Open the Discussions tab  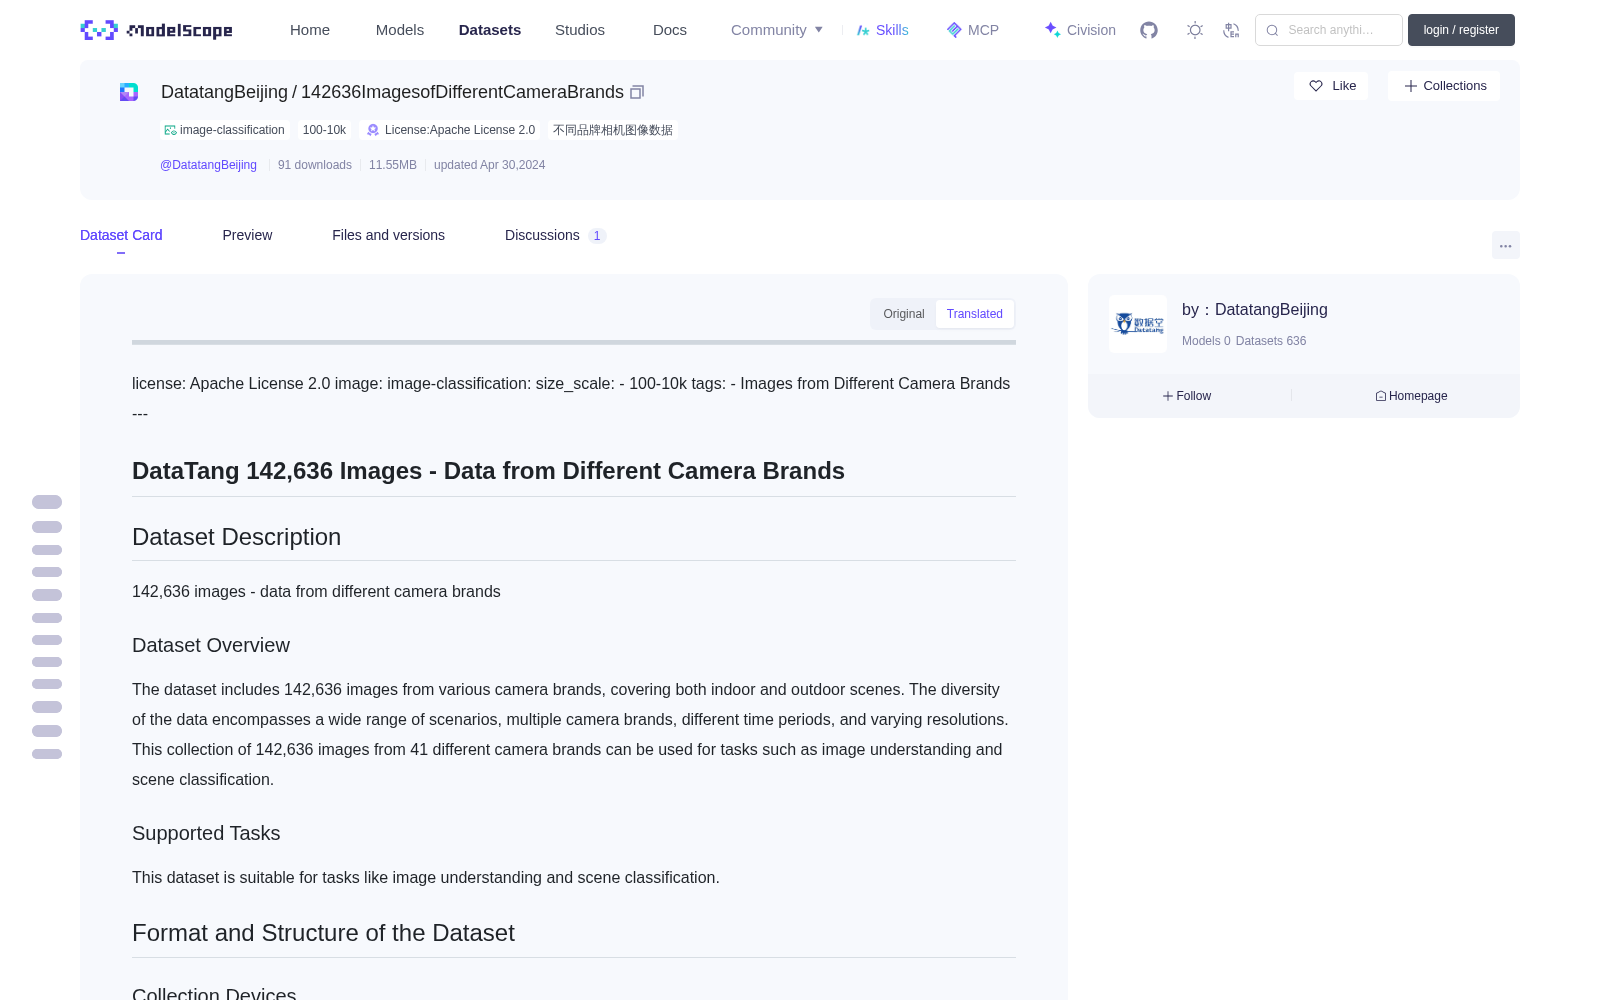tap(555, 235)
